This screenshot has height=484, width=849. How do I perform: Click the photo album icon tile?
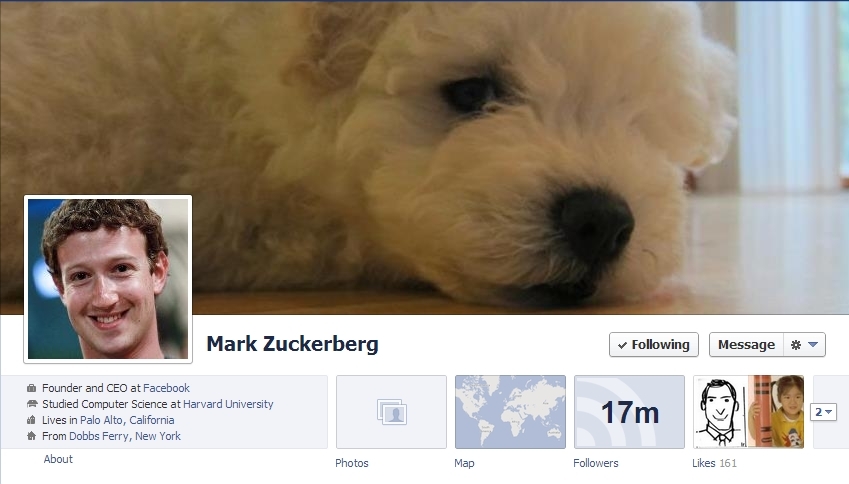pos(391,412)
